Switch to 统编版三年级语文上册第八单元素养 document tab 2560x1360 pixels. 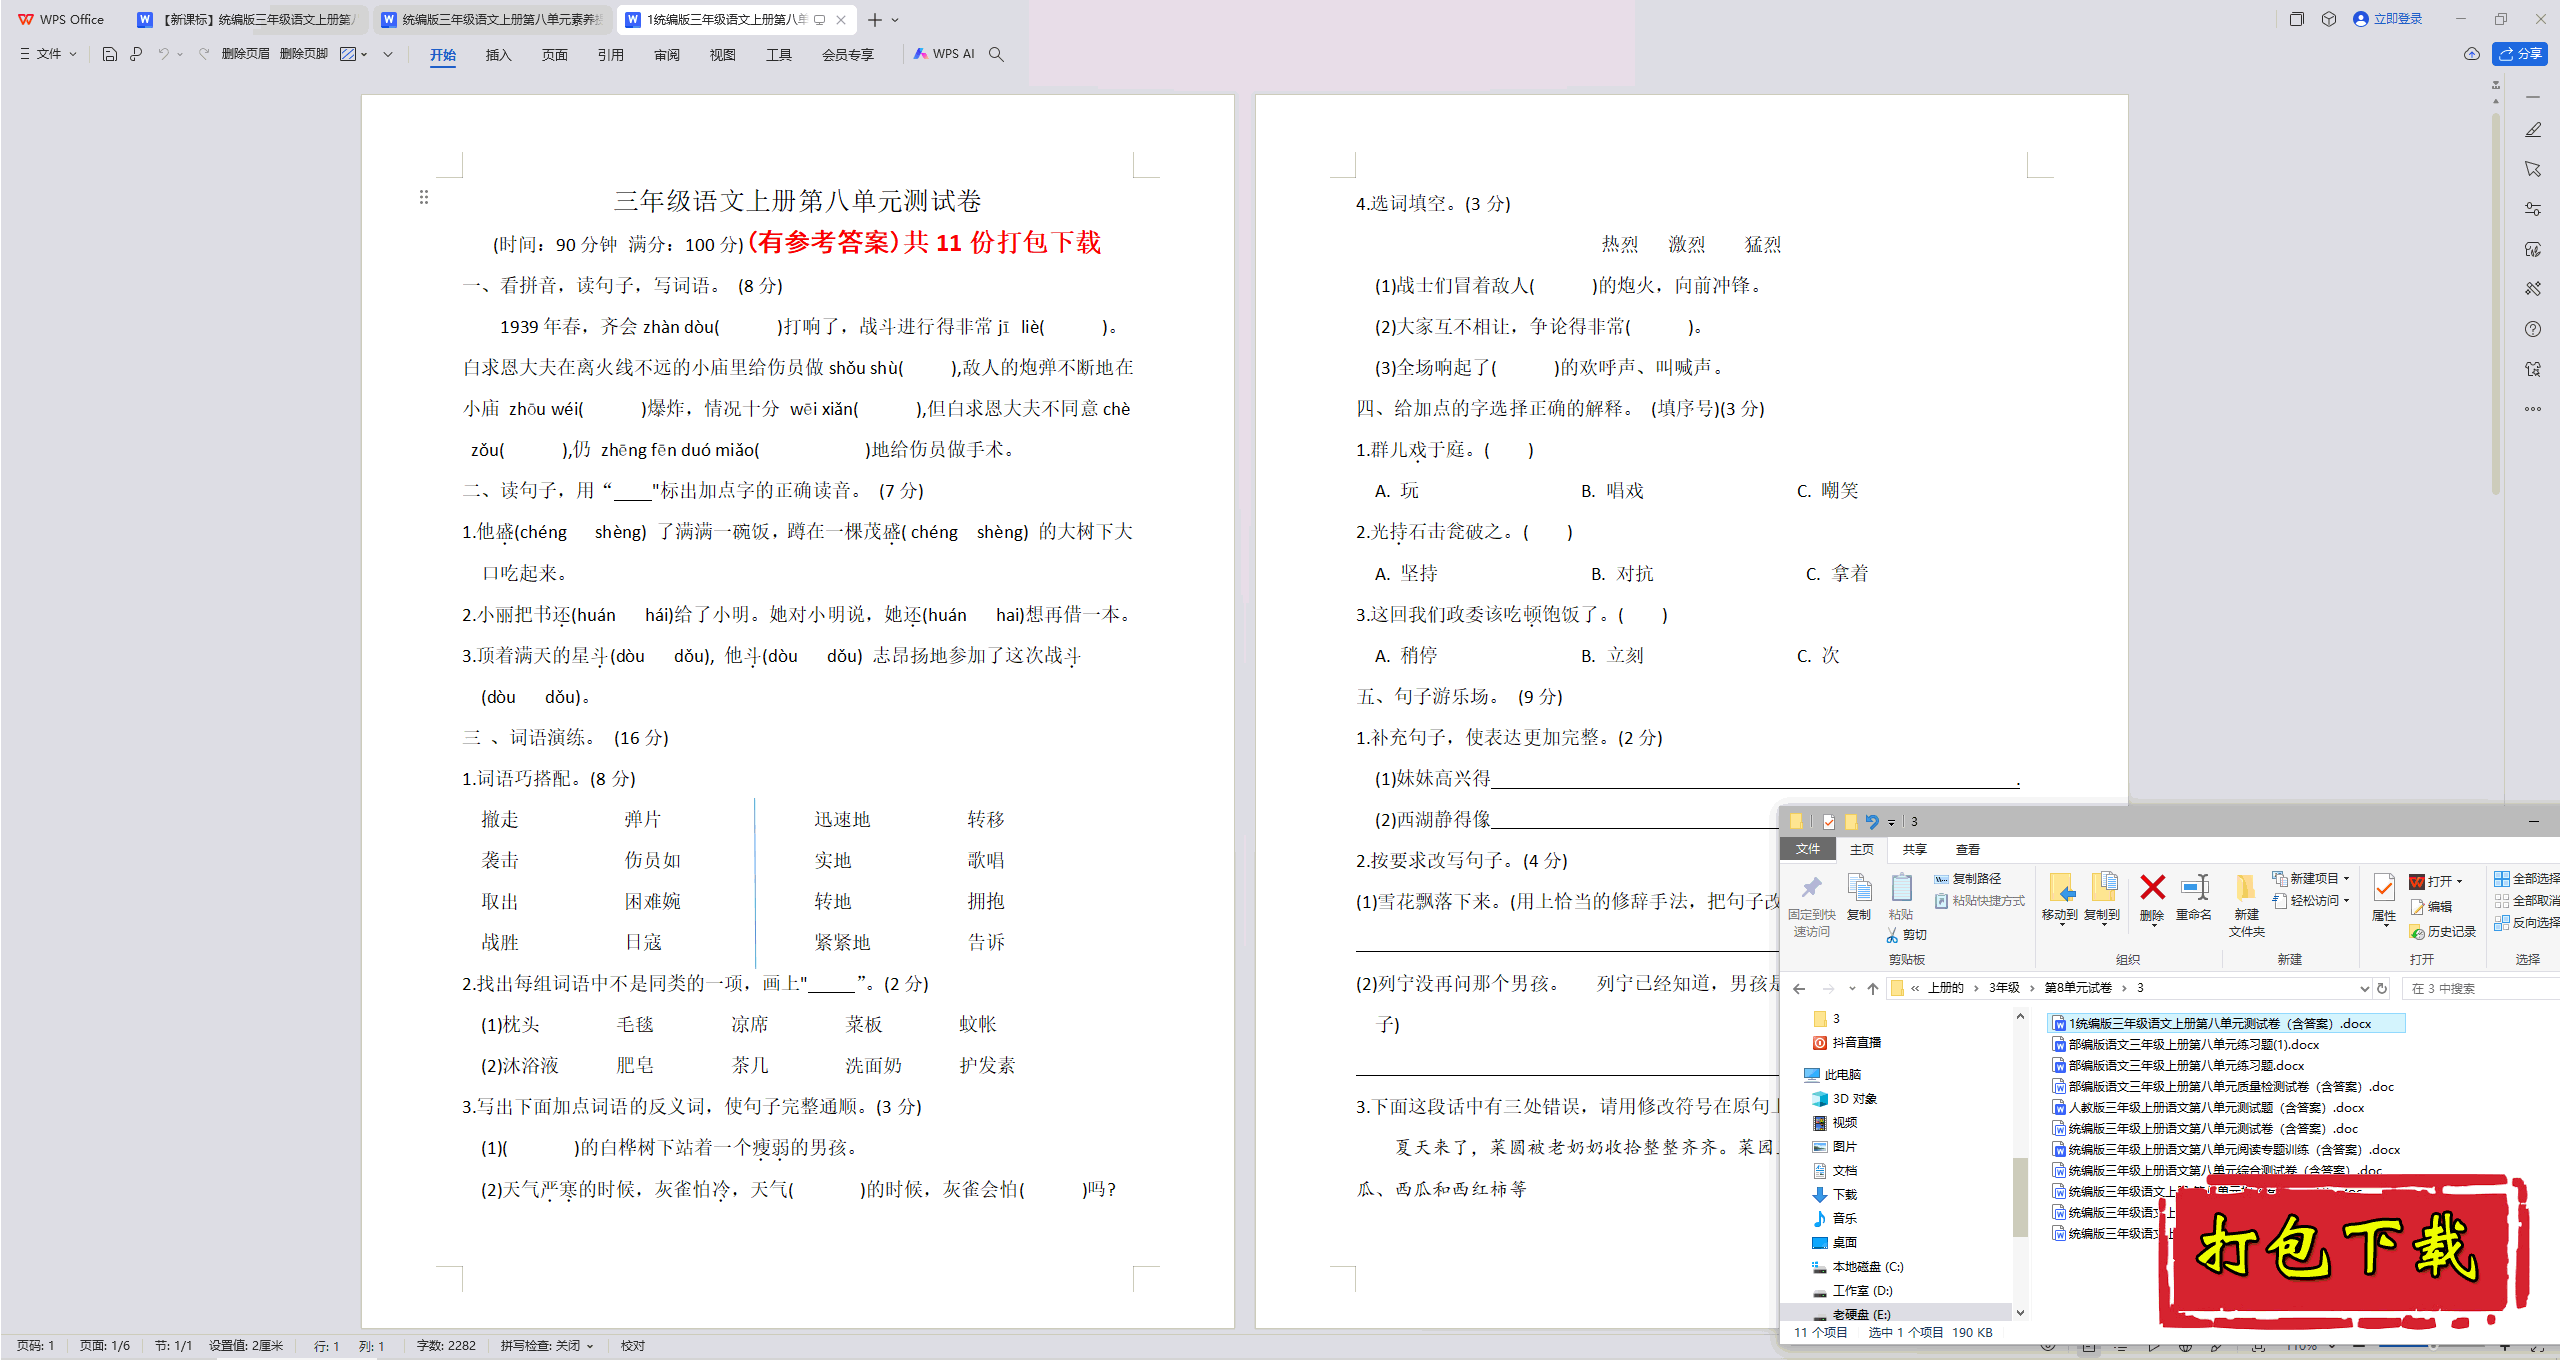click(x=494, y=19)
